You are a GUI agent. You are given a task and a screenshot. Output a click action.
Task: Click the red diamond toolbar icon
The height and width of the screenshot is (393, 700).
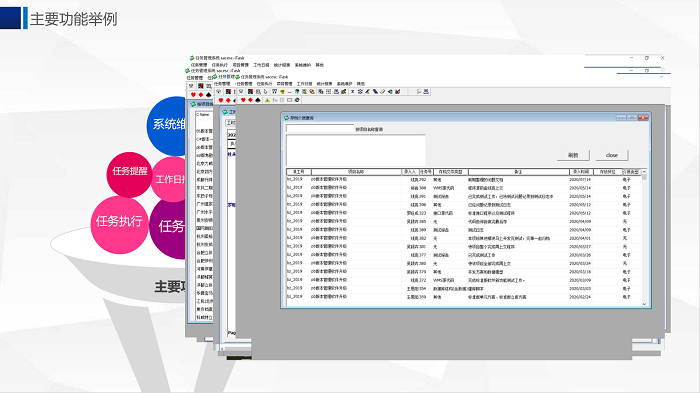click(x=250, y=100)
